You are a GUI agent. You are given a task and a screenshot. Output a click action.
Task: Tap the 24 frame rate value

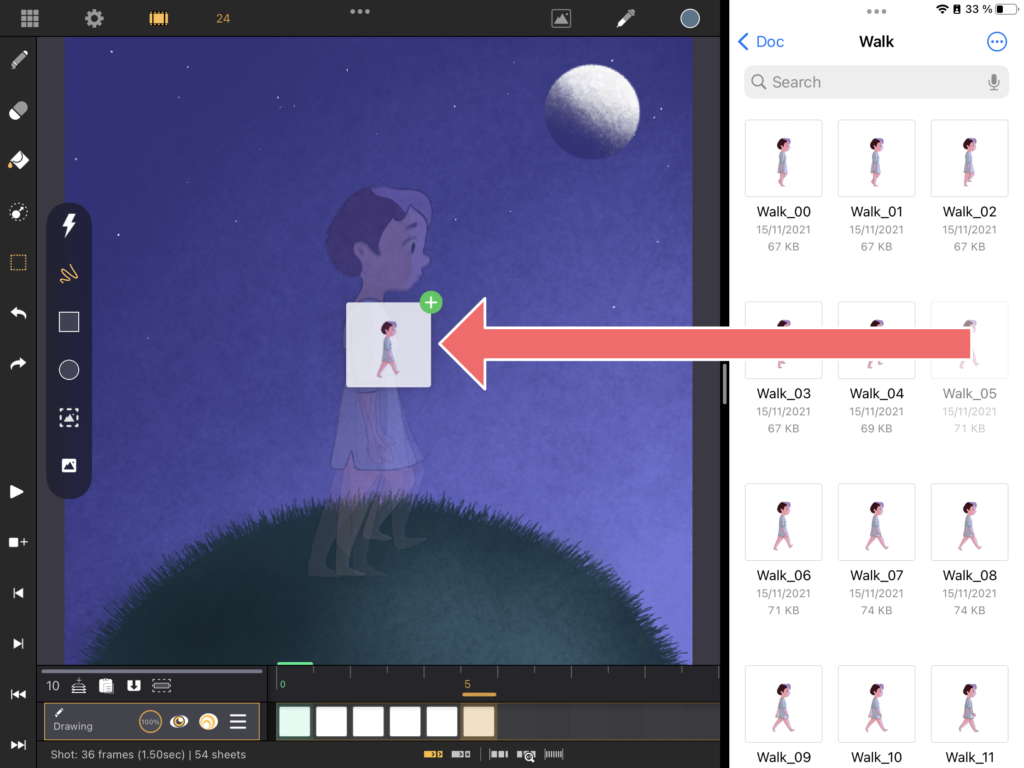pos(223,18)
